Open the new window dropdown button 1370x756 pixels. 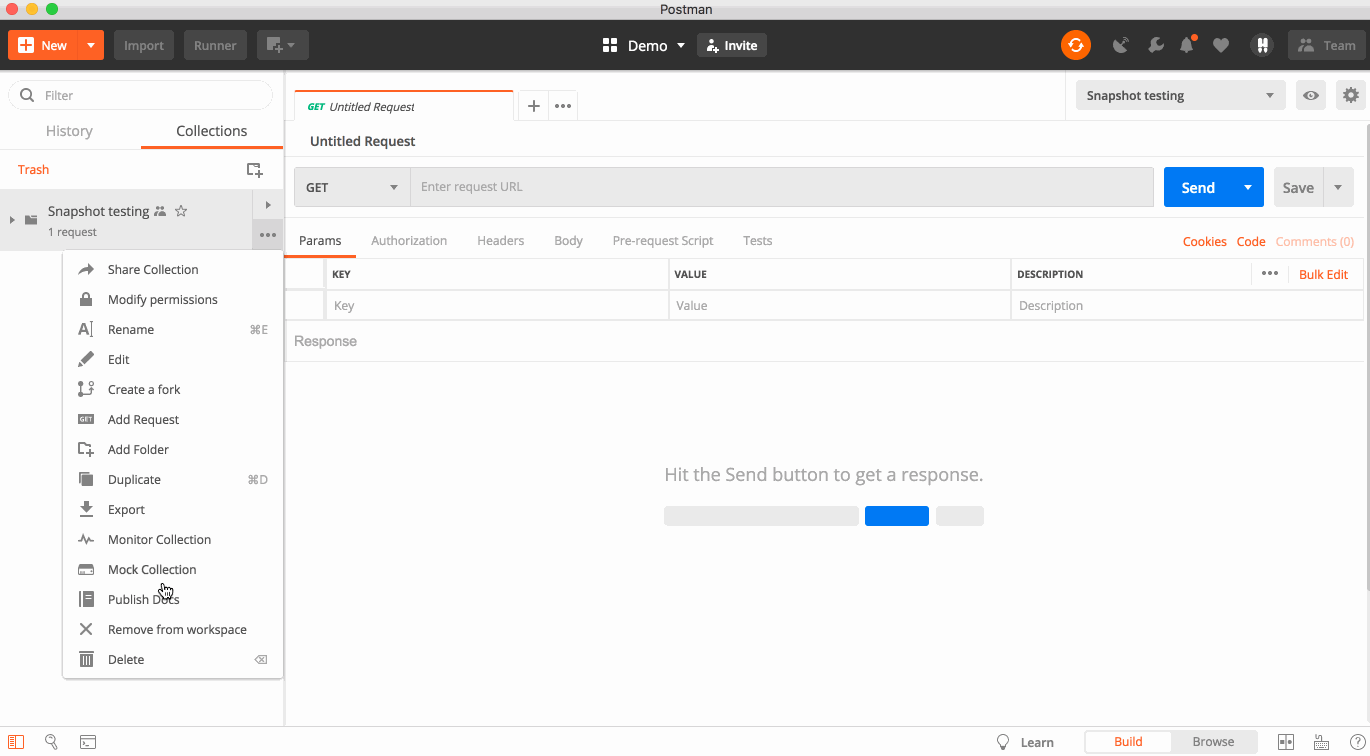coord(283,45)
